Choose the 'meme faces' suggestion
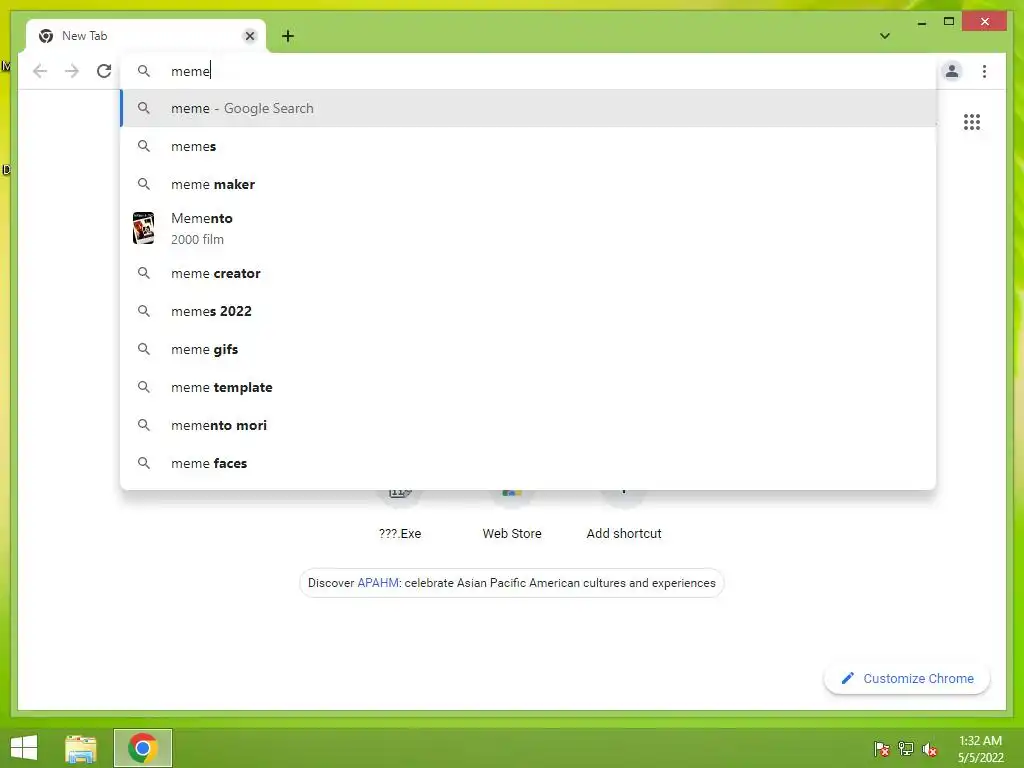1024x768 pixels. 528,463
